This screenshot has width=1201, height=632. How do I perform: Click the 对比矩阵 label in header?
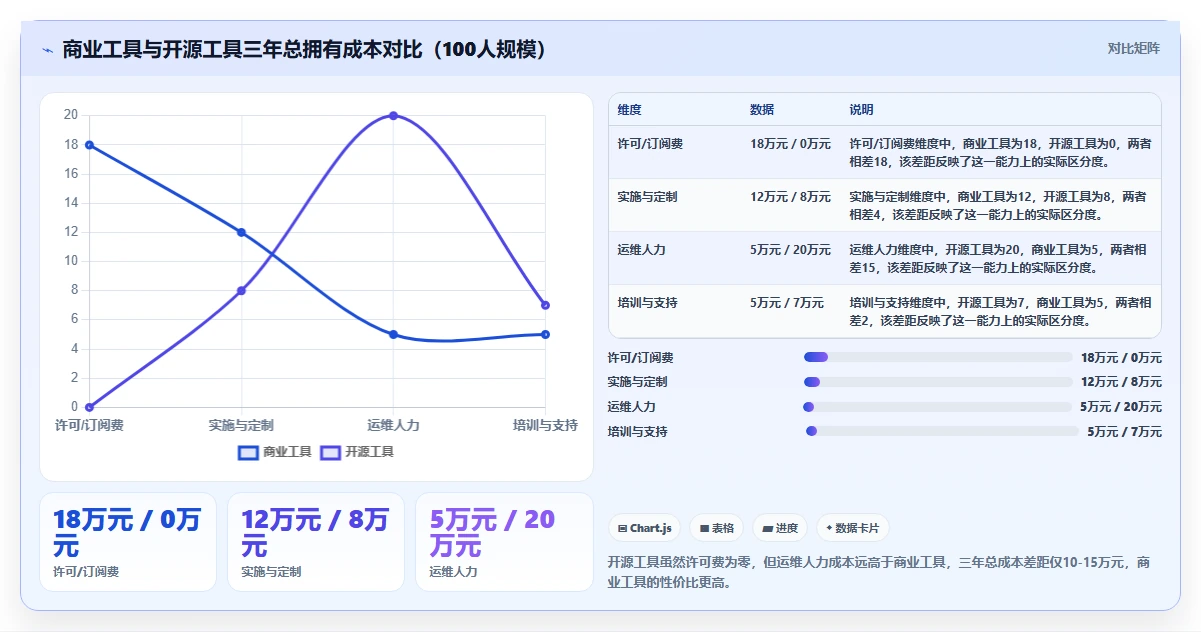[1134, 48]
